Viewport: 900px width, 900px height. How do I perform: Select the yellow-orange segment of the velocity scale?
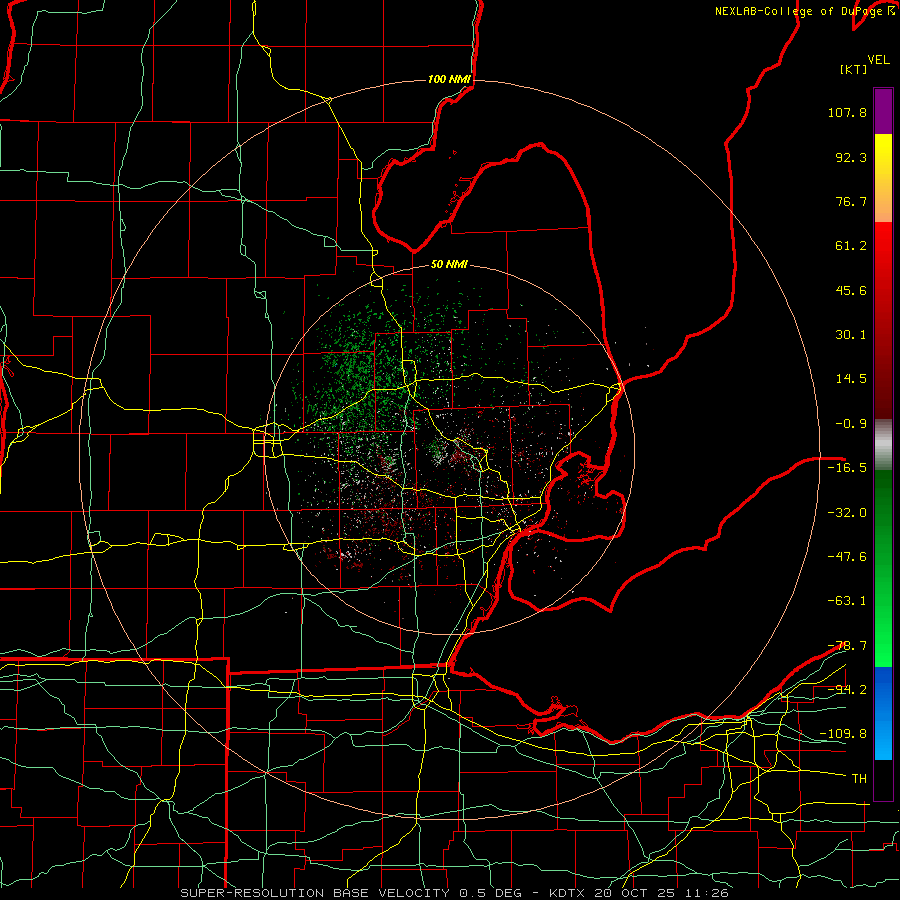883,178
